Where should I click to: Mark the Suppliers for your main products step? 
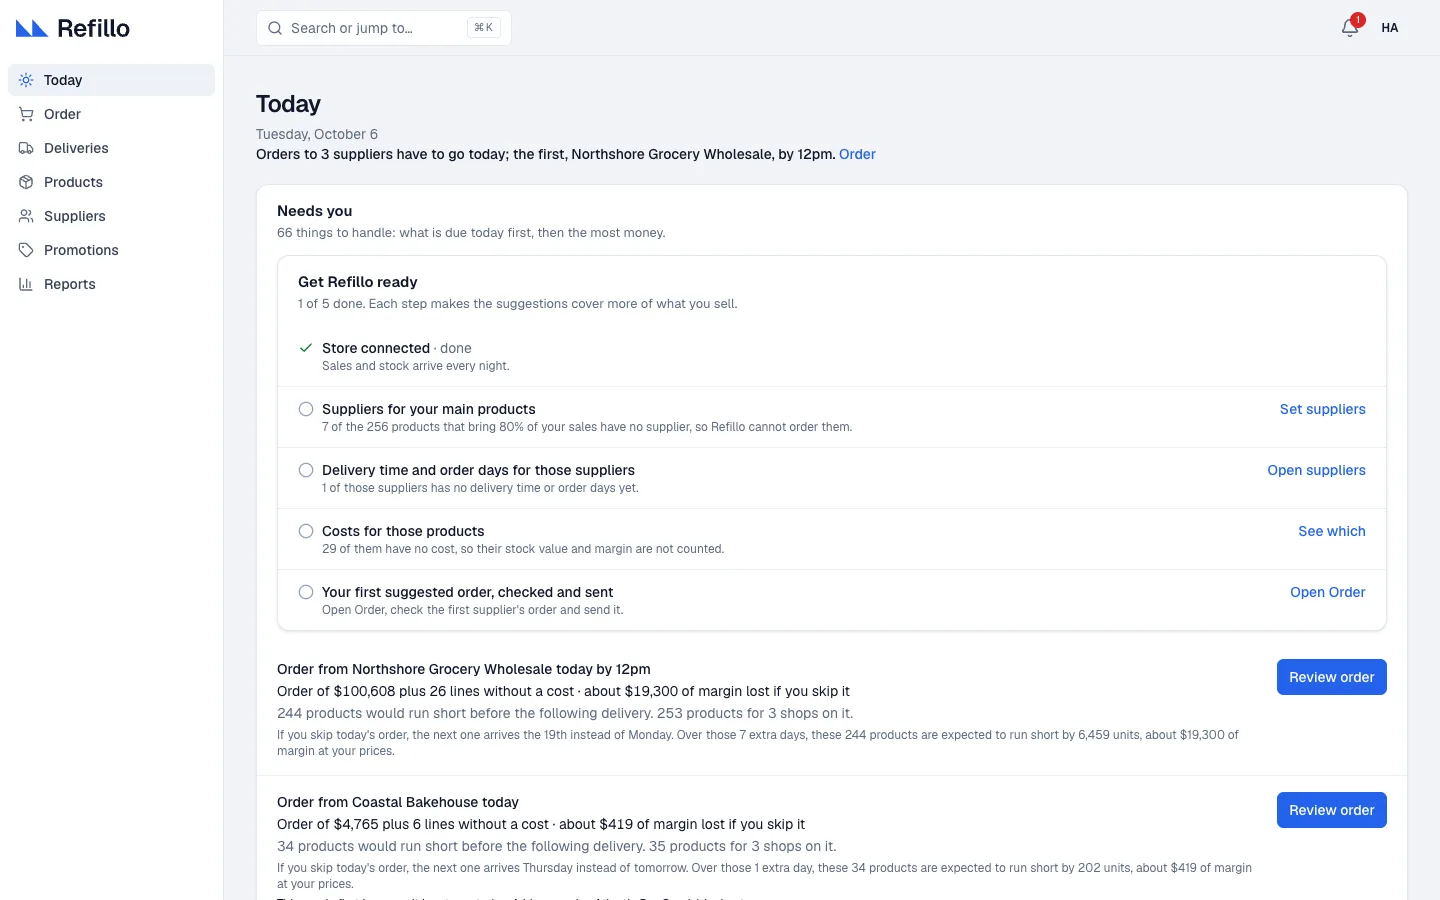(x=306, y=409)
